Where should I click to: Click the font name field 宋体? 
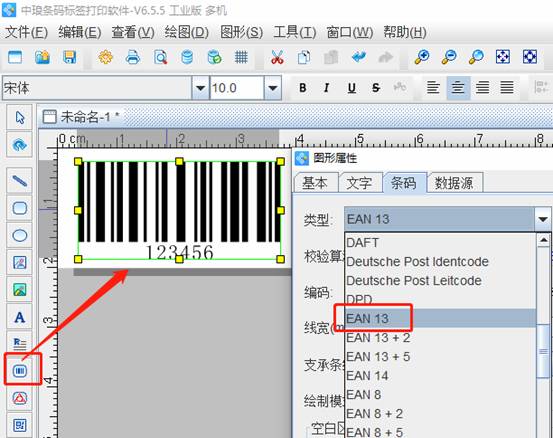tap(97, 88)
